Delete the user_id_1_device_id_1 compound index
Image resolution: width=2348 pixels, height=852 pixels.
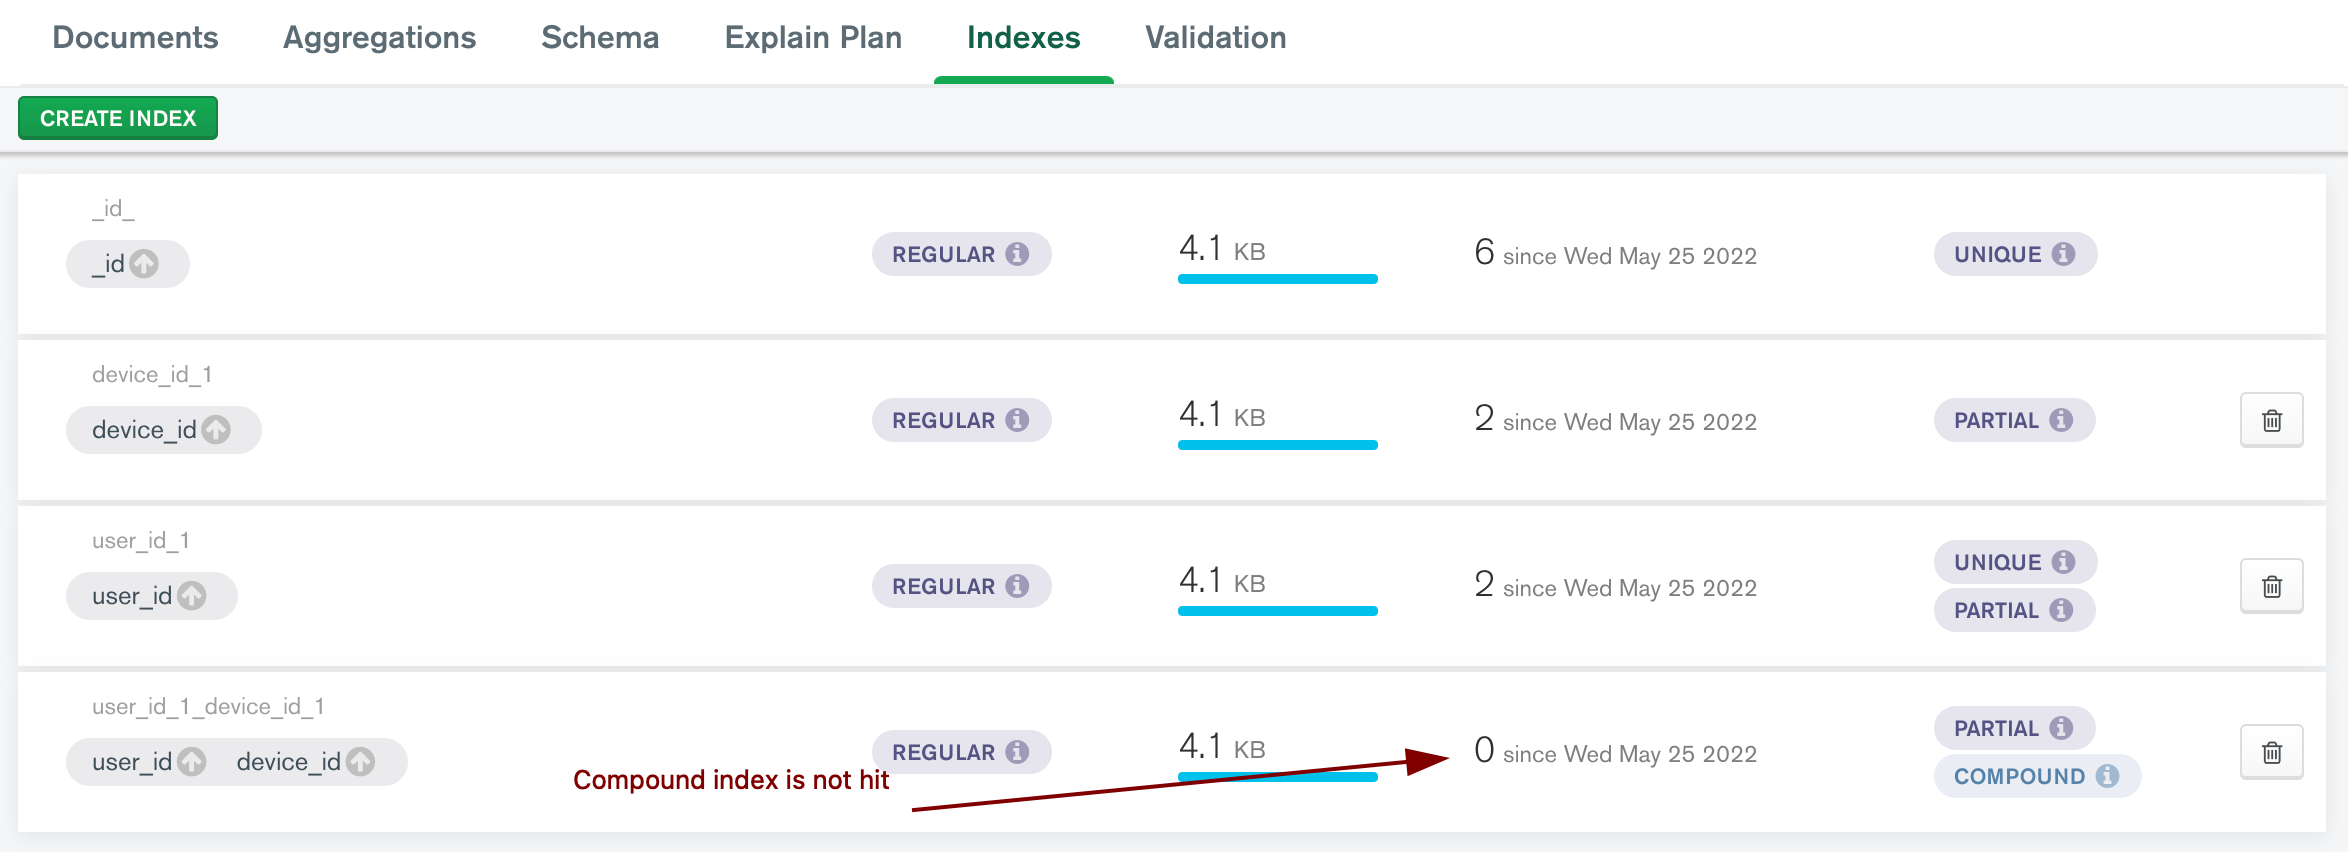tap(2271, 752)
